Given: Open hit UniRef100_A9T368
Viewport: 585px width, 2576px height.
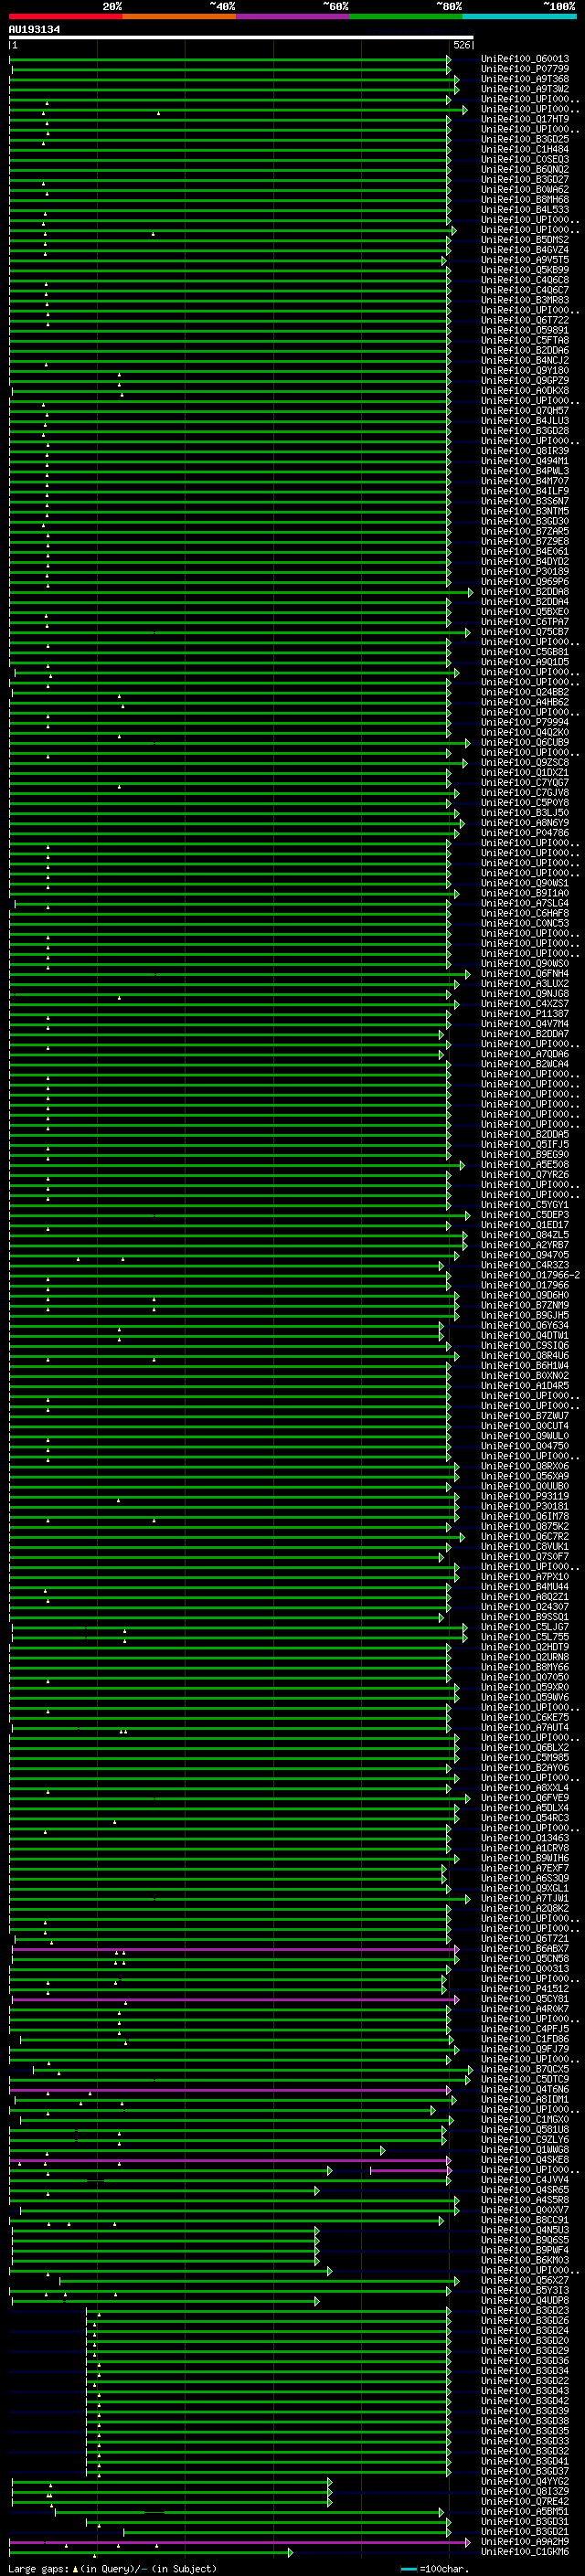Looking at the screenshot, I should [525, 79].
